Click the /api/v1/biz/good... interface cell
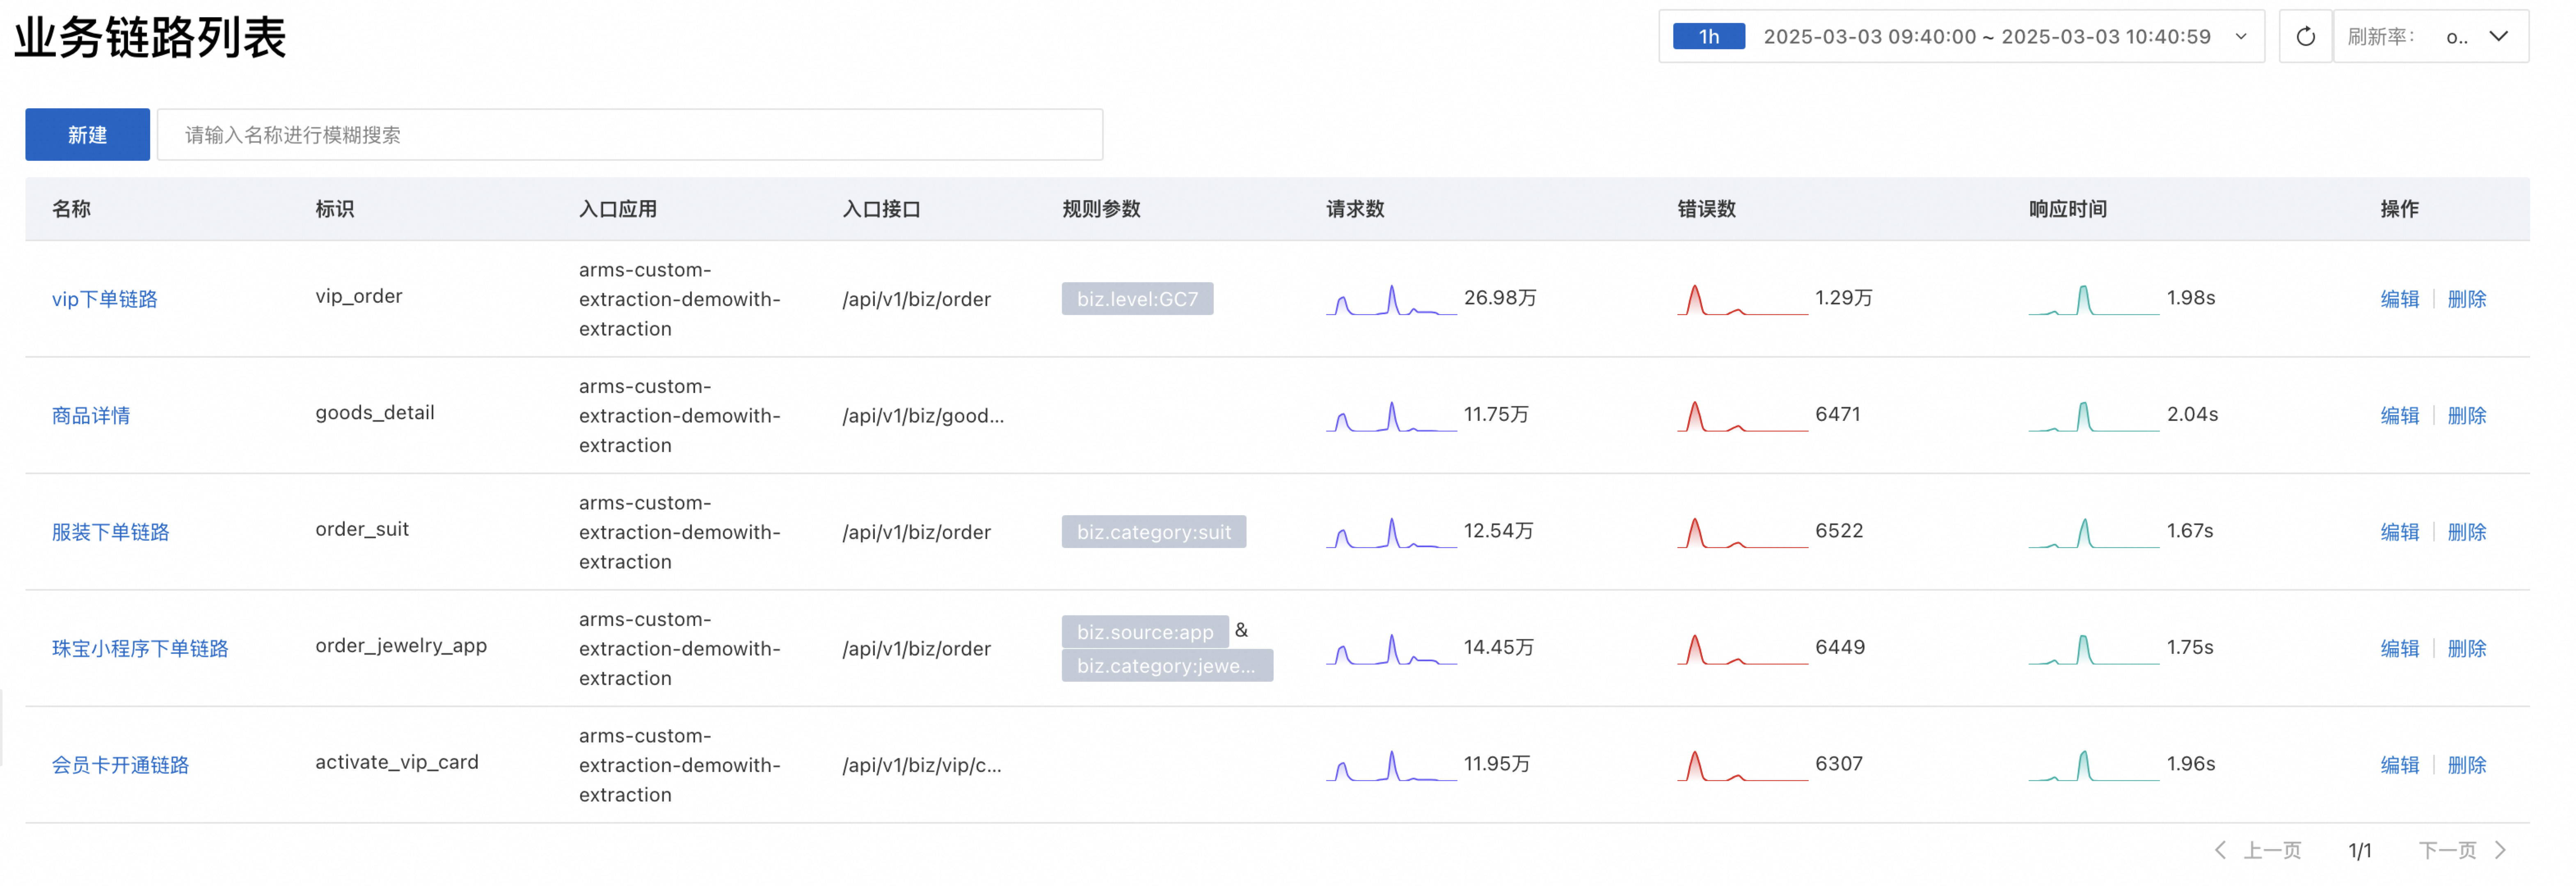 pyautogui.click(x=923, y=416)
